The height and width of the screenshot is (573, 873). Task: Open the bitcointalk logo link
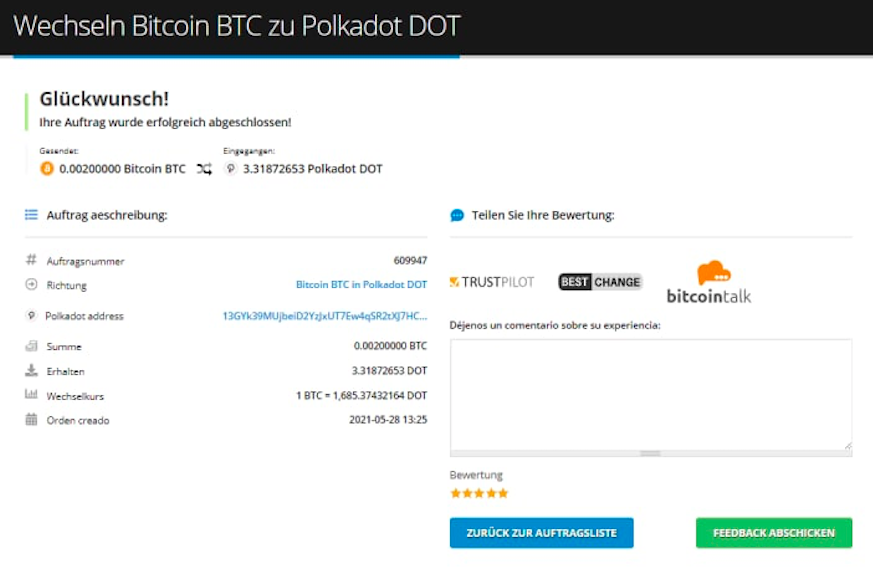pyautogui.click(x=709, y=282)
